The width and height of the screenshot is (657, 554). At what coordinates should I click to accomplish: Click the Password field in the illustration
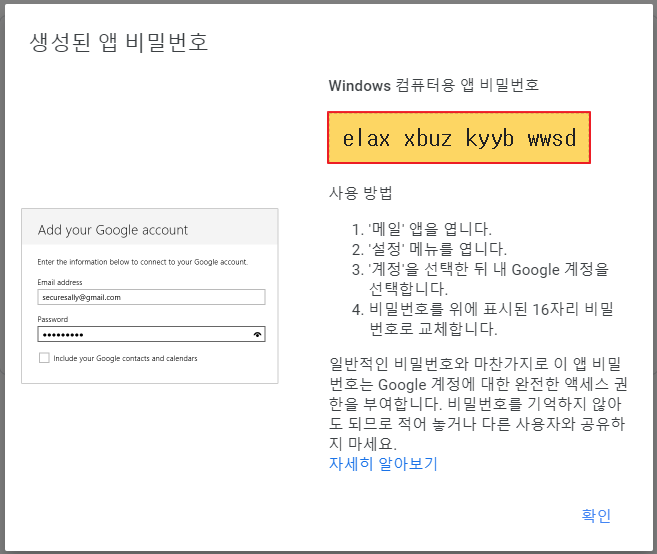pyautogui.click(x=151, y=334)
